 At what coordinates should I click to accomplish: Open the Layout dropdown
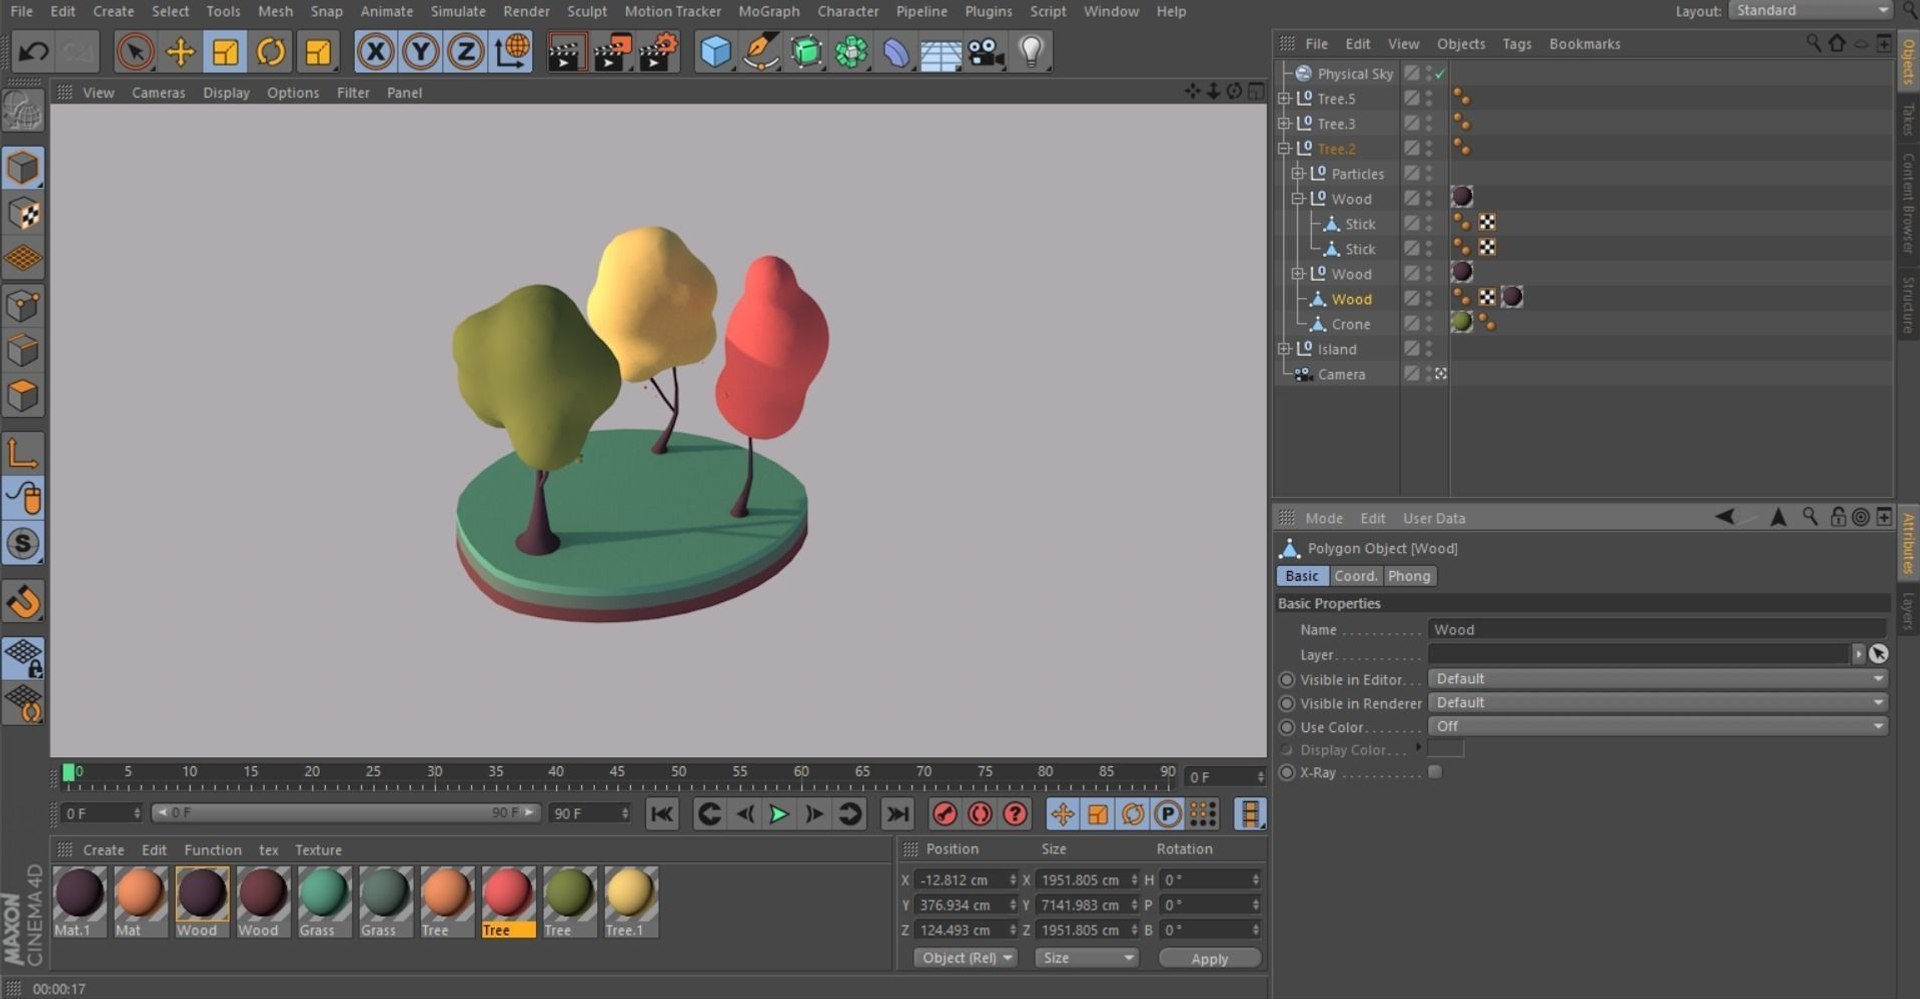tap(1810, 10)
